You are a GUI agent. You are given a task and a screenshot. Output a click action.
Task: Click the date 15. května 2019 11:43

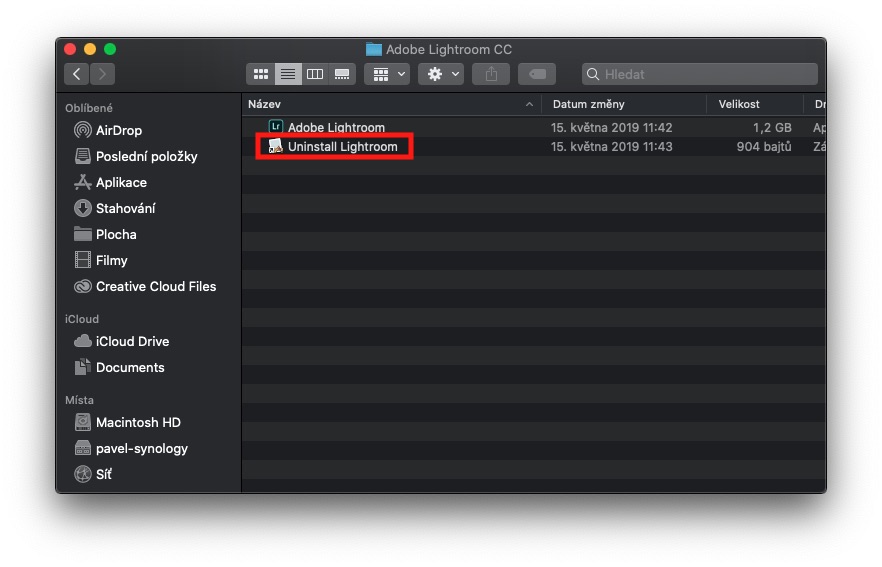pos(611,147)
